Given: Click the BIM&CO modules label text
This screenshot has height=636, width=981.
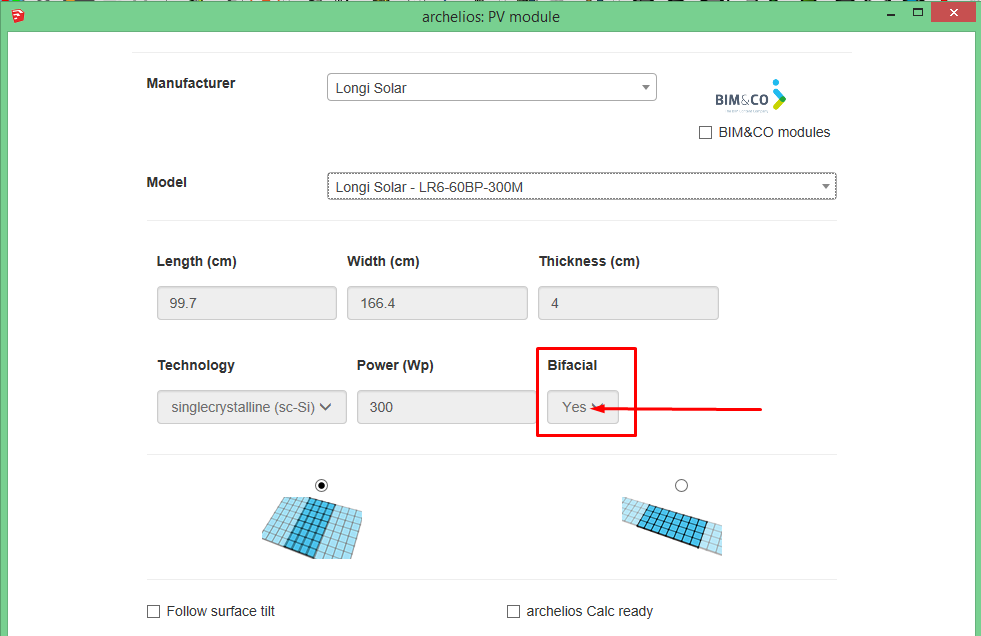Looking at the screenshot, I should 774,133.
